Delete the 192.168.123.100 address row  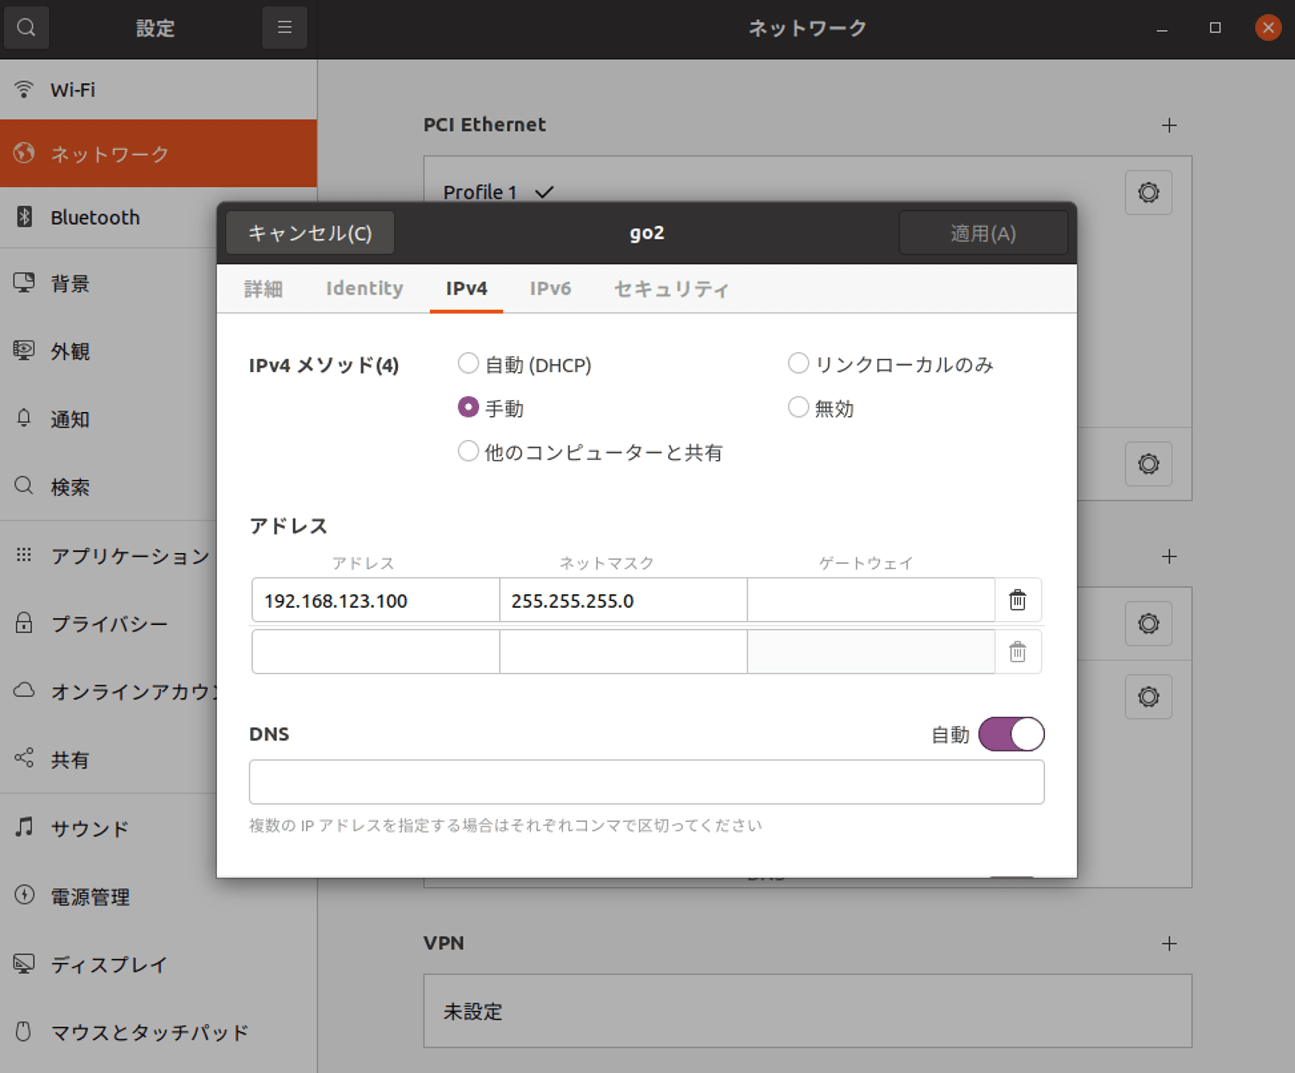coord(1017,600)
